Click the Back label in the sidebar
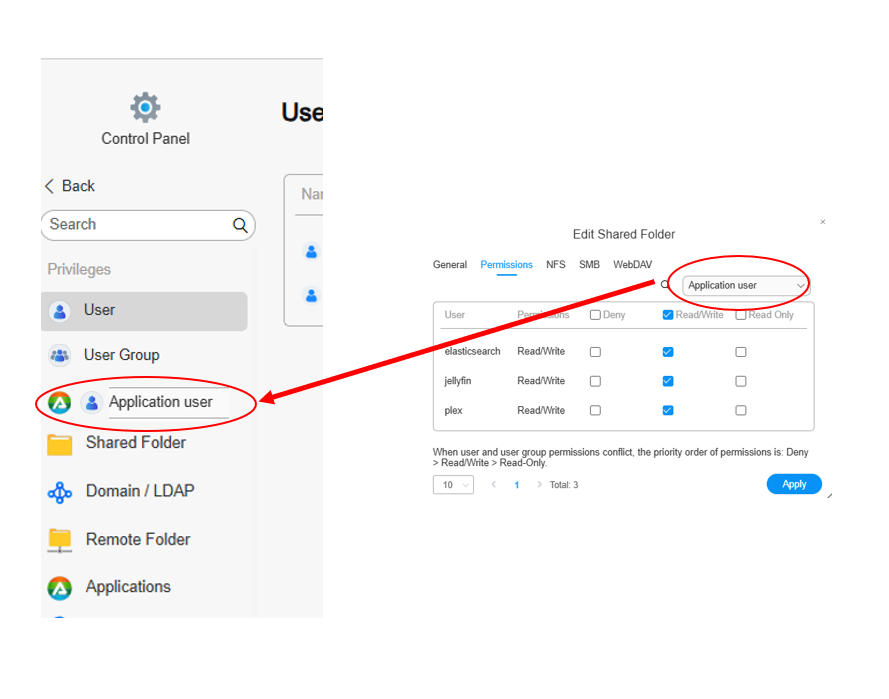 pos(78,186)
